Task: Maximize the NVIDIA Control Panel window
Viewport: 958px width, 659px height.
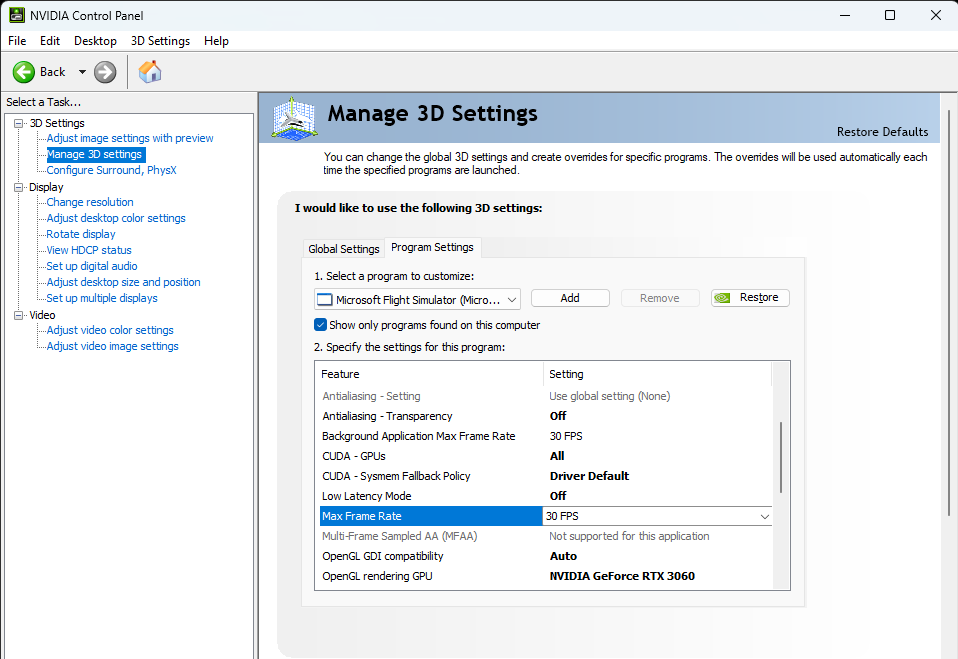Action: [x=890, y=15]
